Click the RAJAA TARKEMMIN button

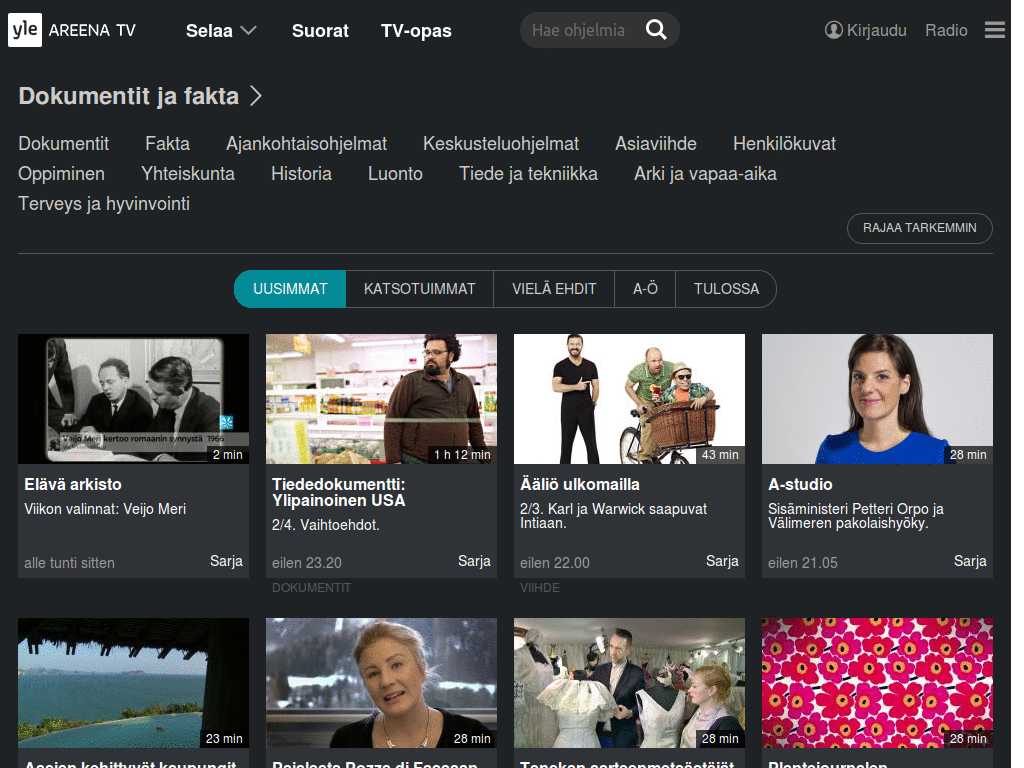920,228
